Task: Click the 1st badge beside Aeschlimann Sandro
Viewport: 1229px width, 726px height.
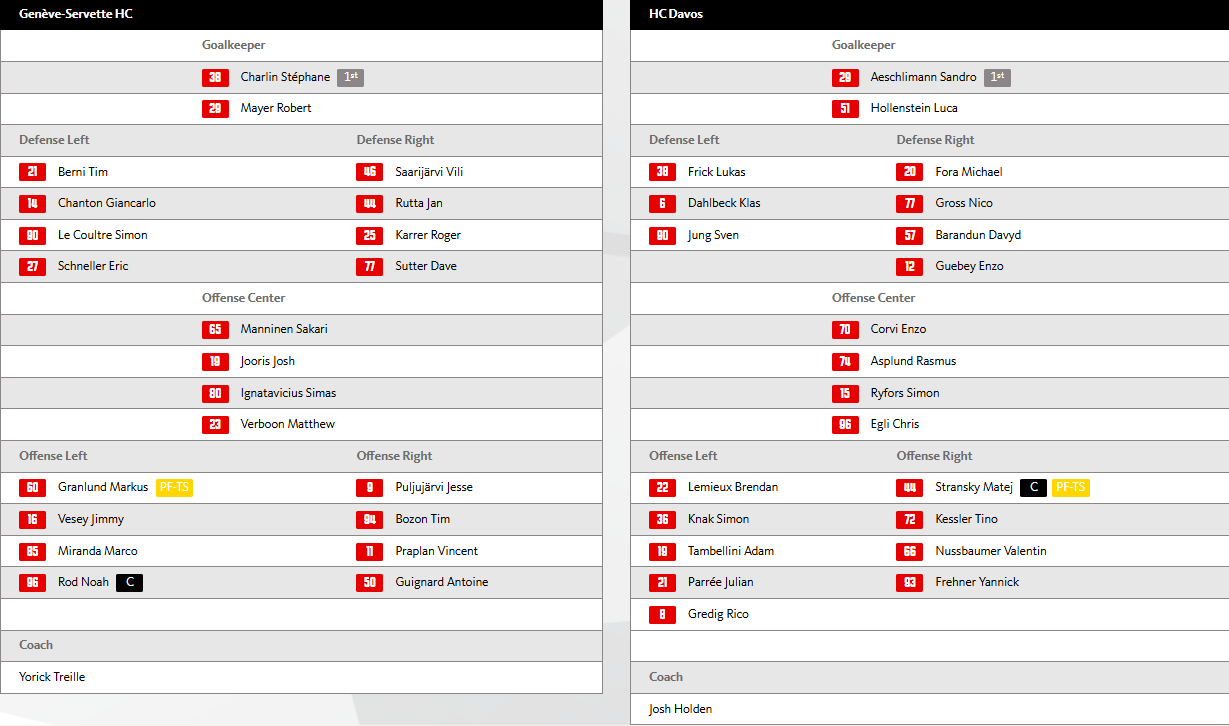Action: [x=997, y=77]
